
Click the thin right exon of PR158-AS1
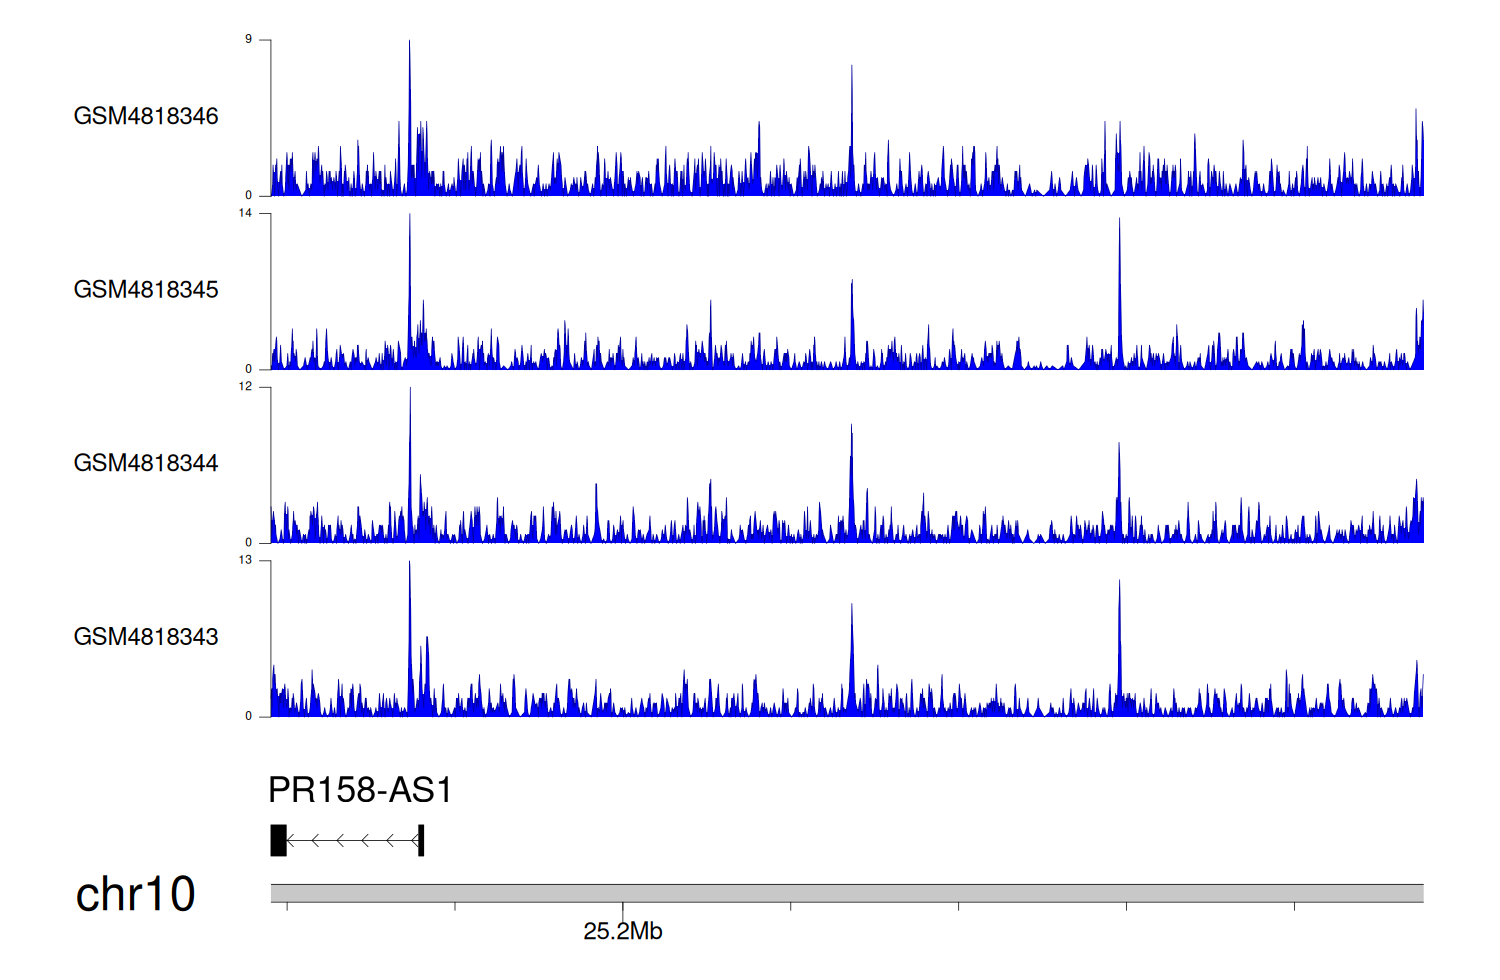coord(421,841)
